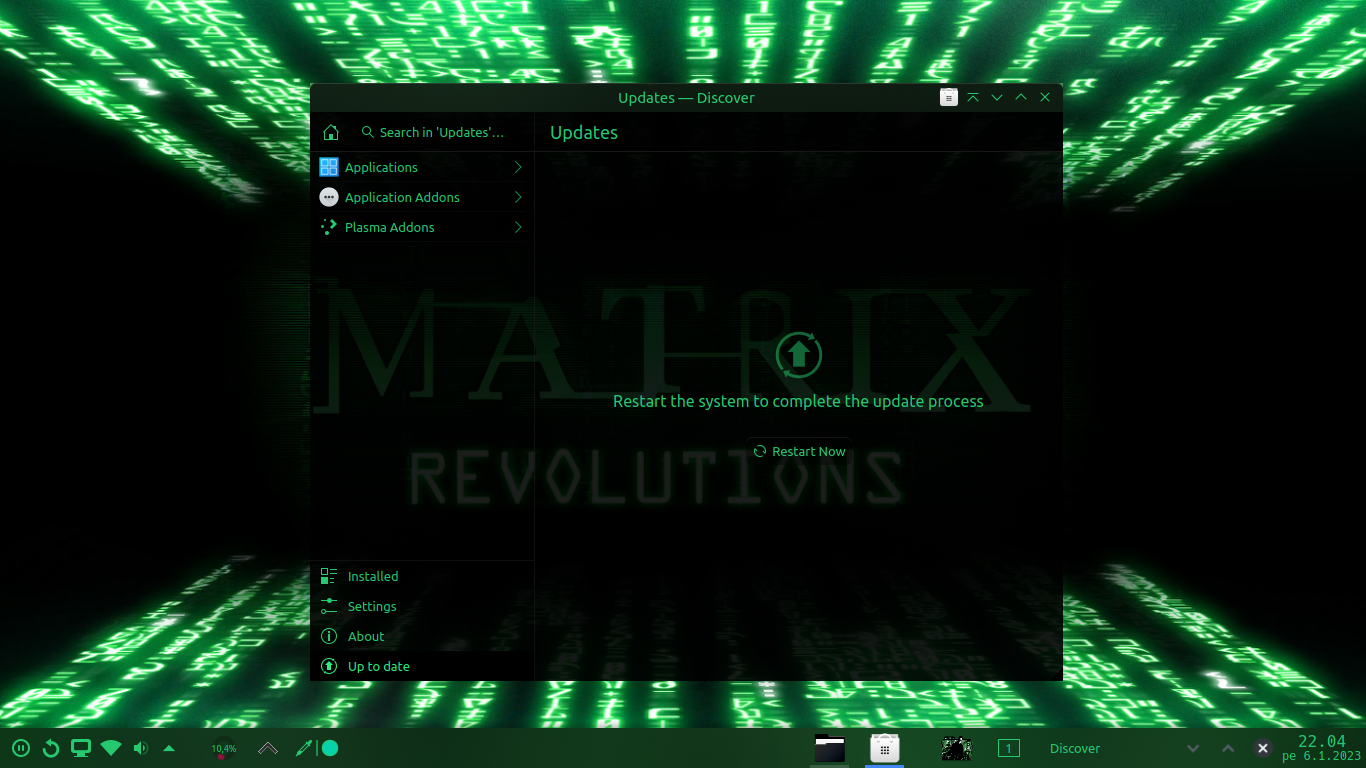1366x768 pixels.
Task: Click the color picker eyedropper icon
Action: click(x=304, y=748)
